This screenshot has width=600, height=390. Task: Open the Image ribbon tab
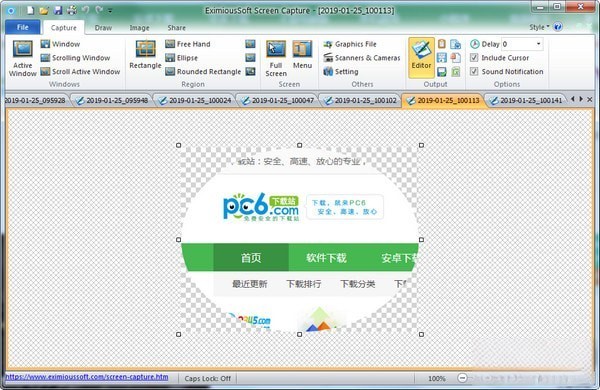pos(139,28)
